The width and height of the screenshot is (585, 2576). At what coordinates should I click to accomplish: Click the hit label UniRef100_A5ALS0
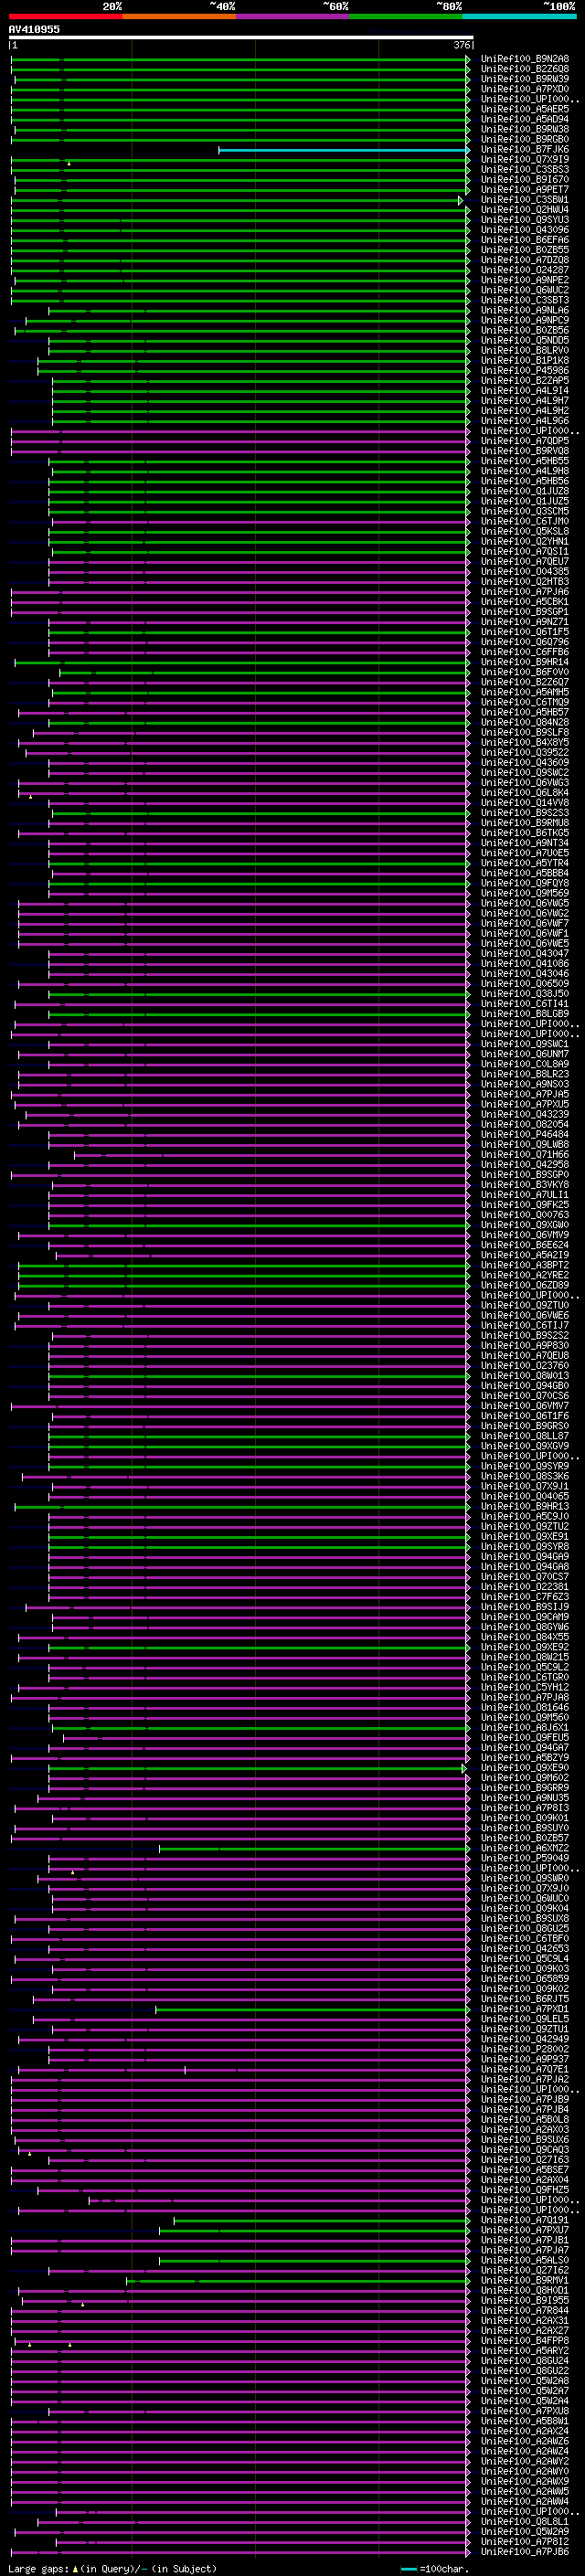point(525,2260)
